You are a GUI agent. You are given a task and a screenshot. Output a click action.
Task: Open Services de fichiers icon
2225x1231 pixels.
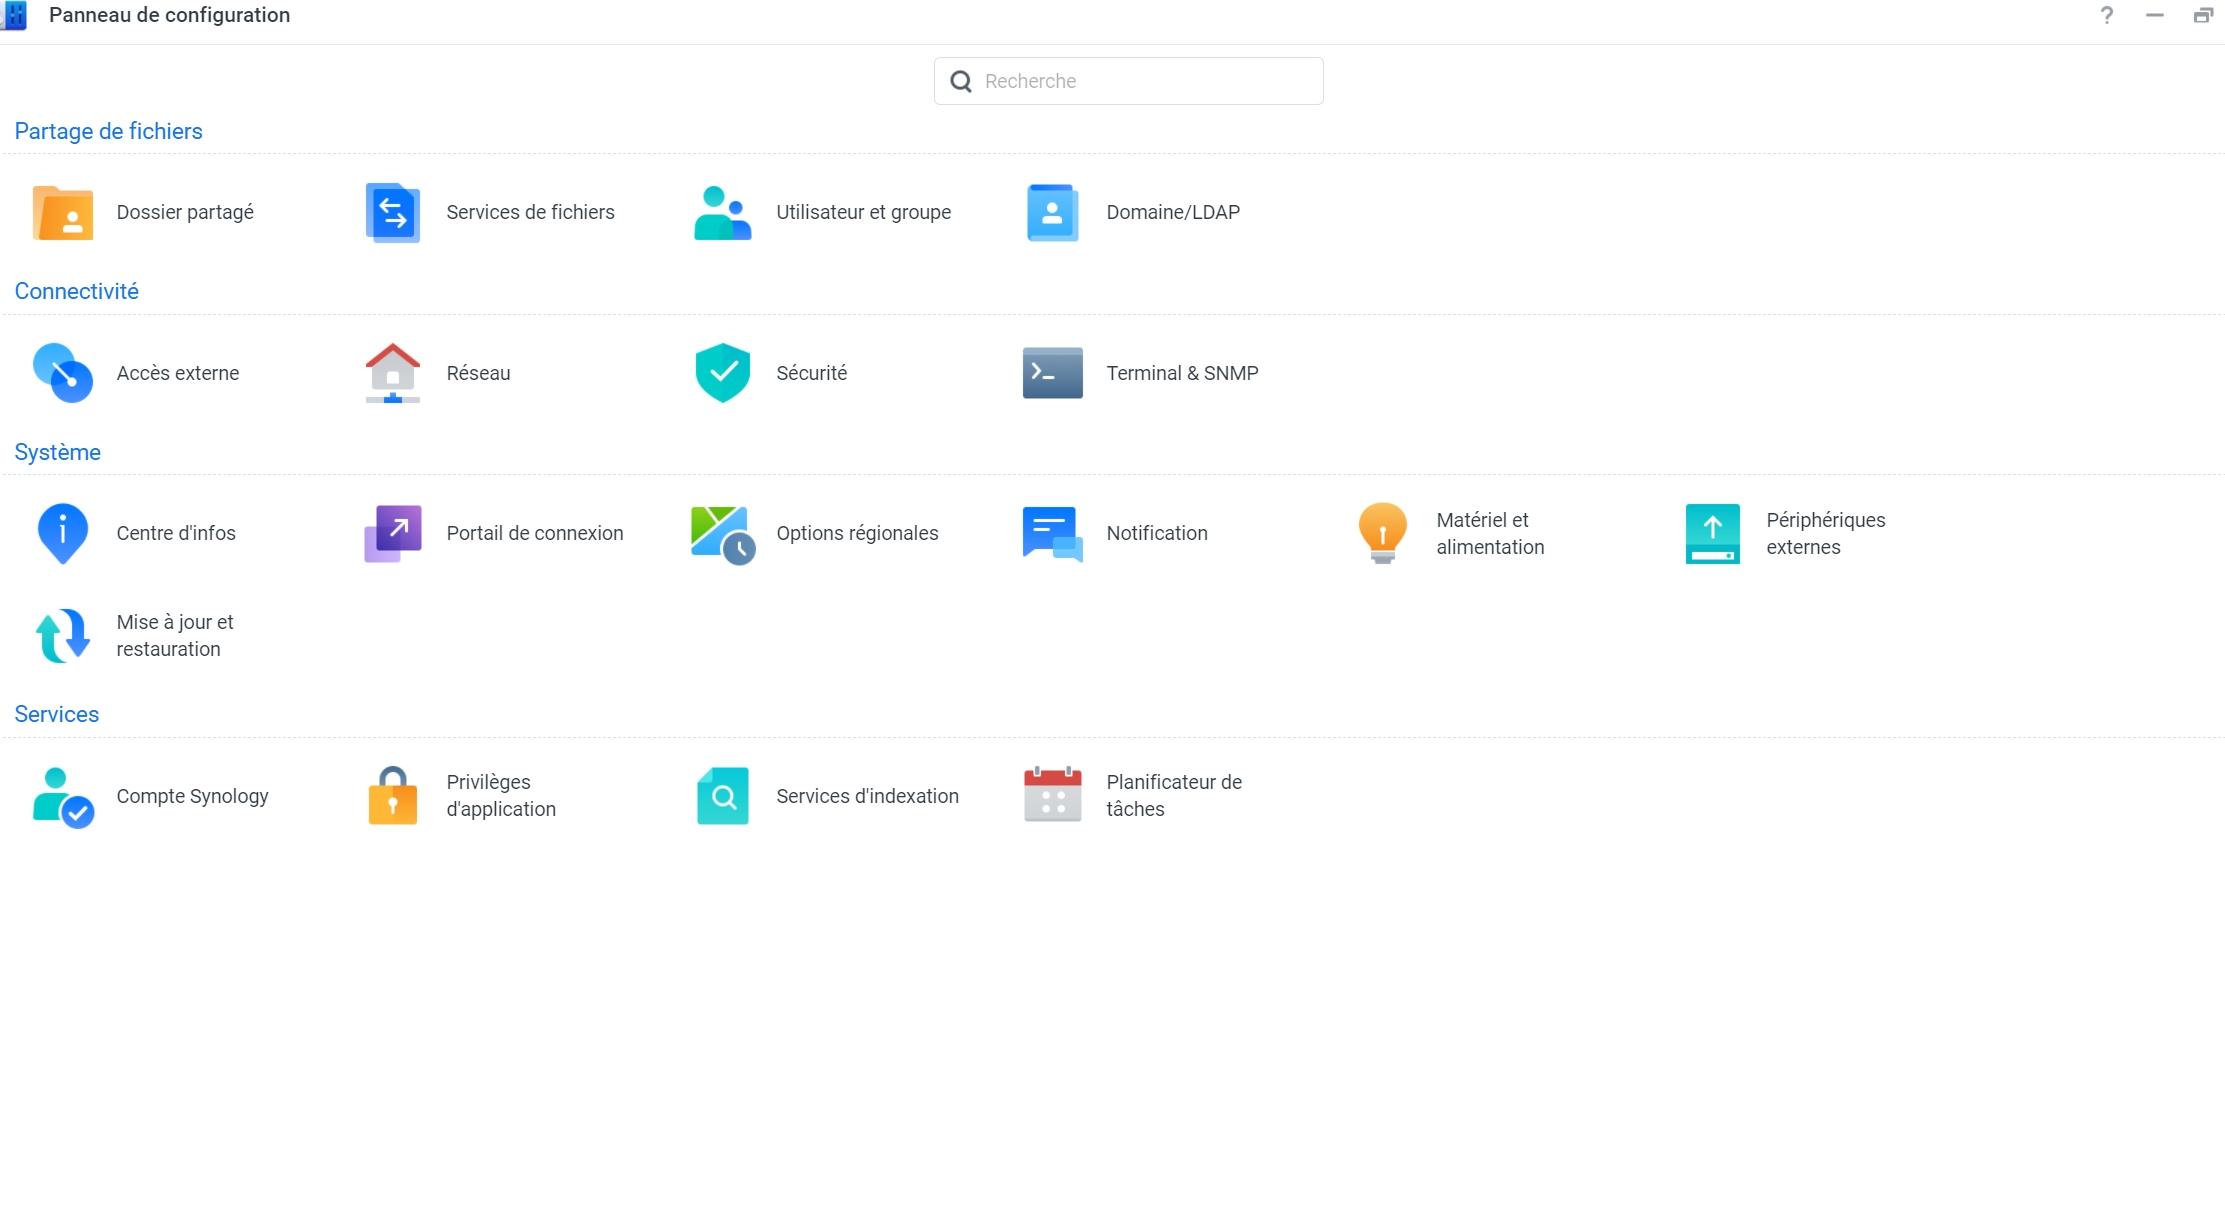pos(392,213)
